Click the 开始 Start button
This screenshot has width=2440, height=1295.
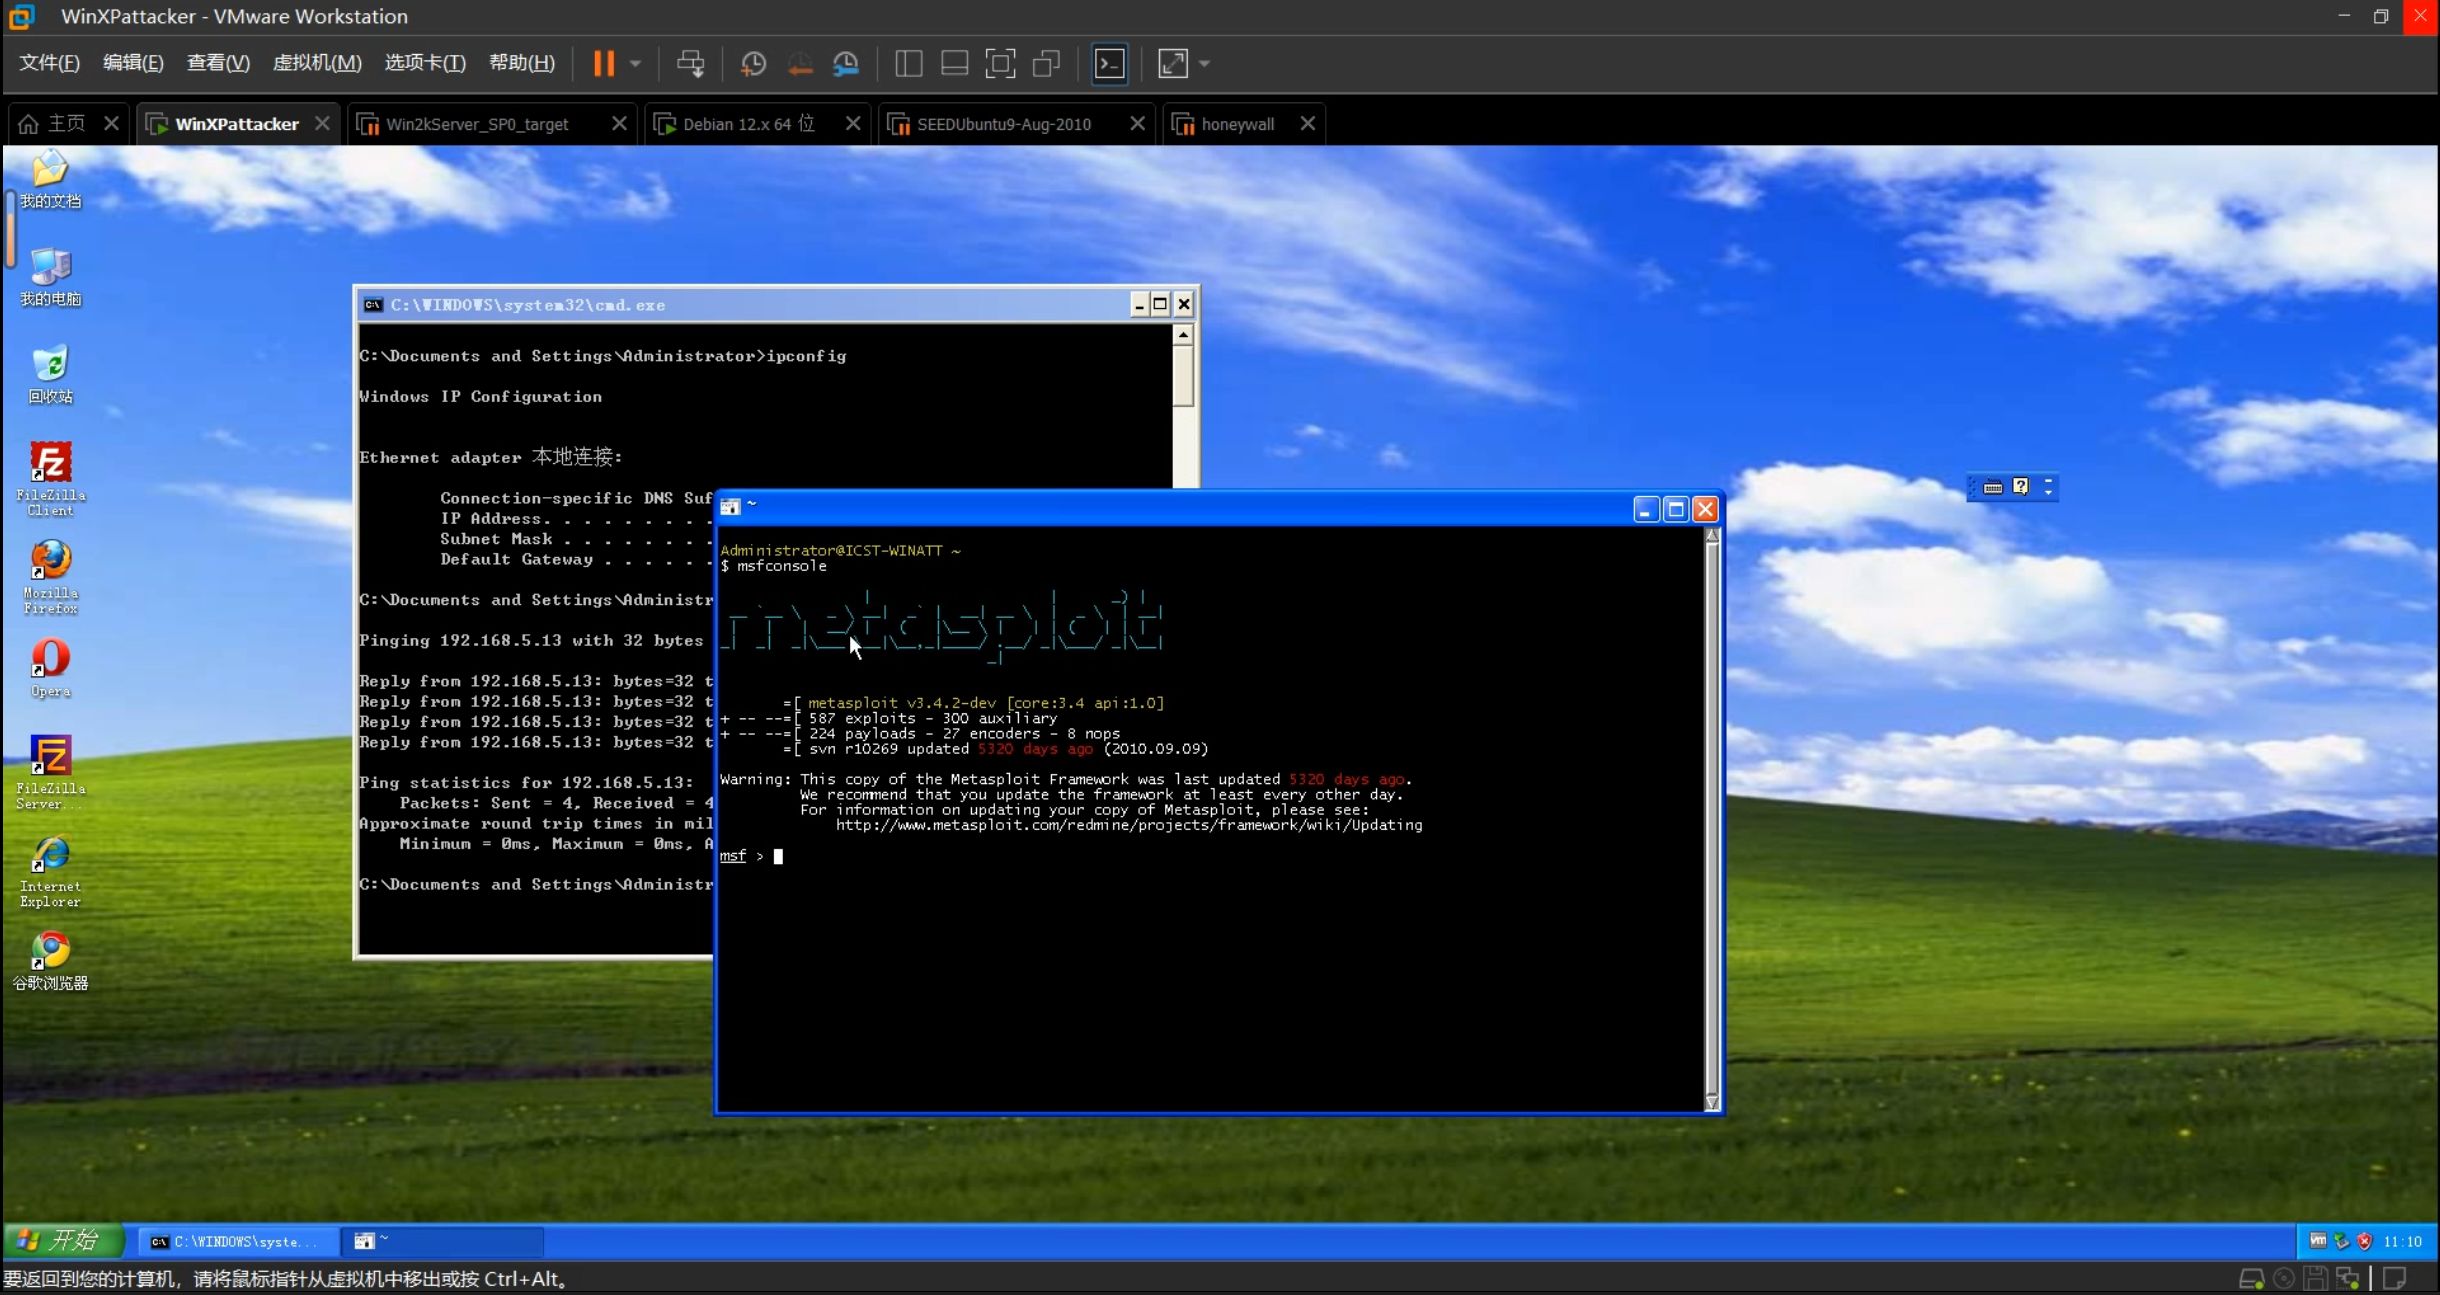[62, 1241]
